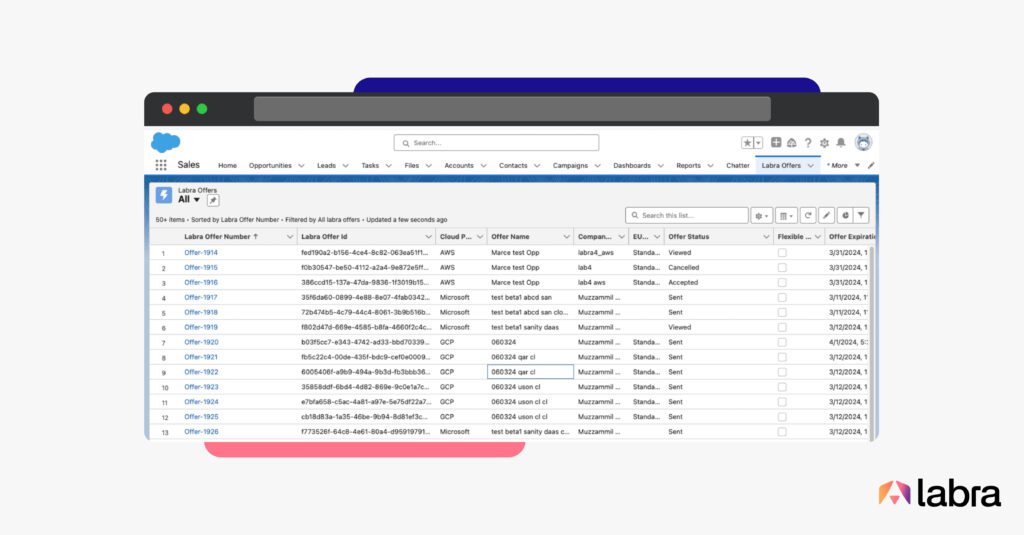1024x535 pixels.
Task: Open the Offer-1914 record link
Action: click(200, 253)
